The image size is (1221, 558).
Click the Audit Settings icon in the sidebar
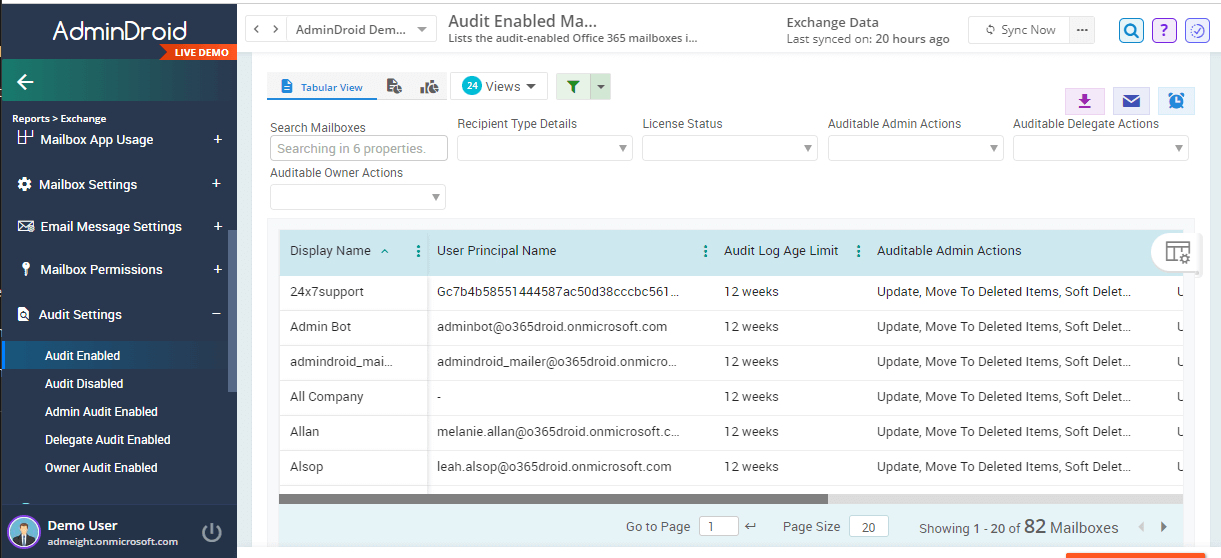click(x=25, y=315)
